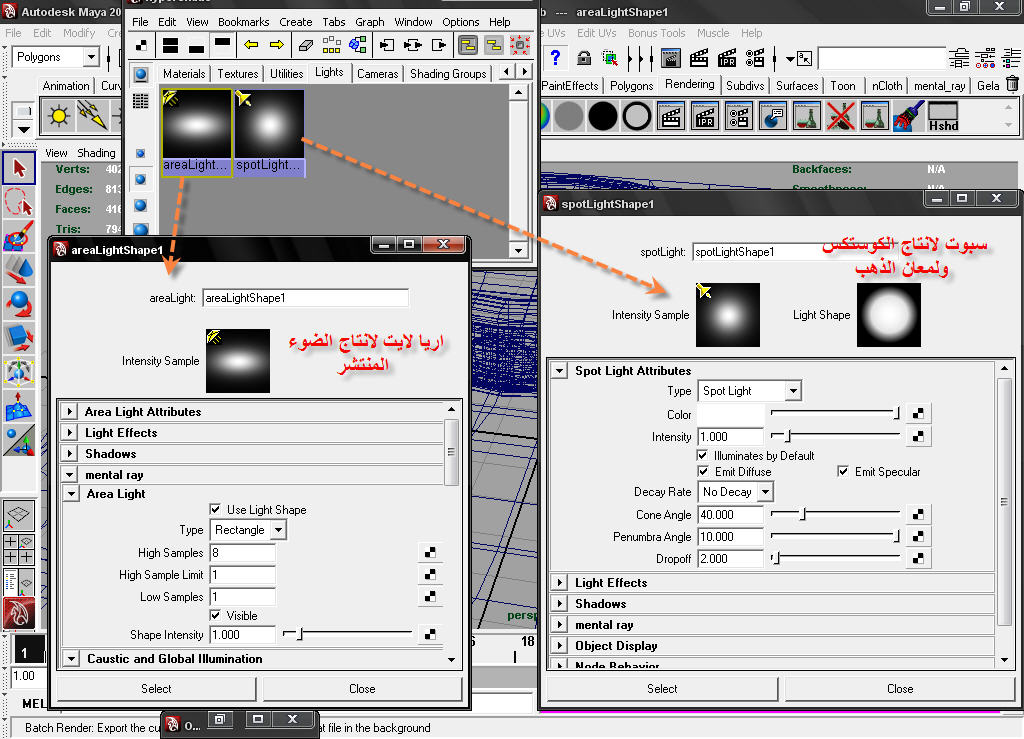Open the Decay Rate dropdown

point(735,492)
